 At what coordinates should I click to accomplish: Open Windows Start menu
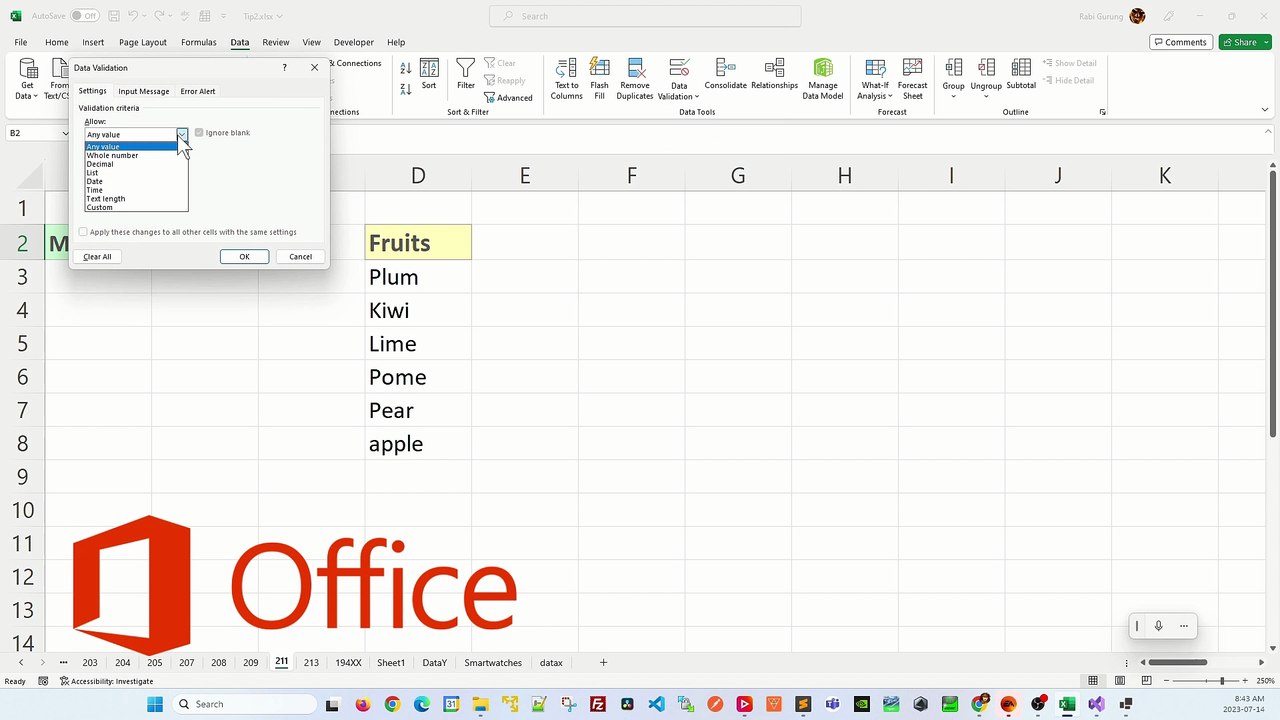[x=155, y=704]
